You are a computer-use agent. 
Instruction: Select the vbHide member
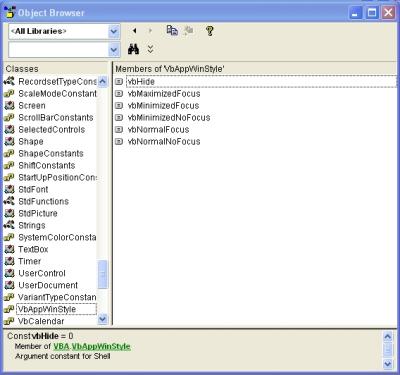point(141,82)
